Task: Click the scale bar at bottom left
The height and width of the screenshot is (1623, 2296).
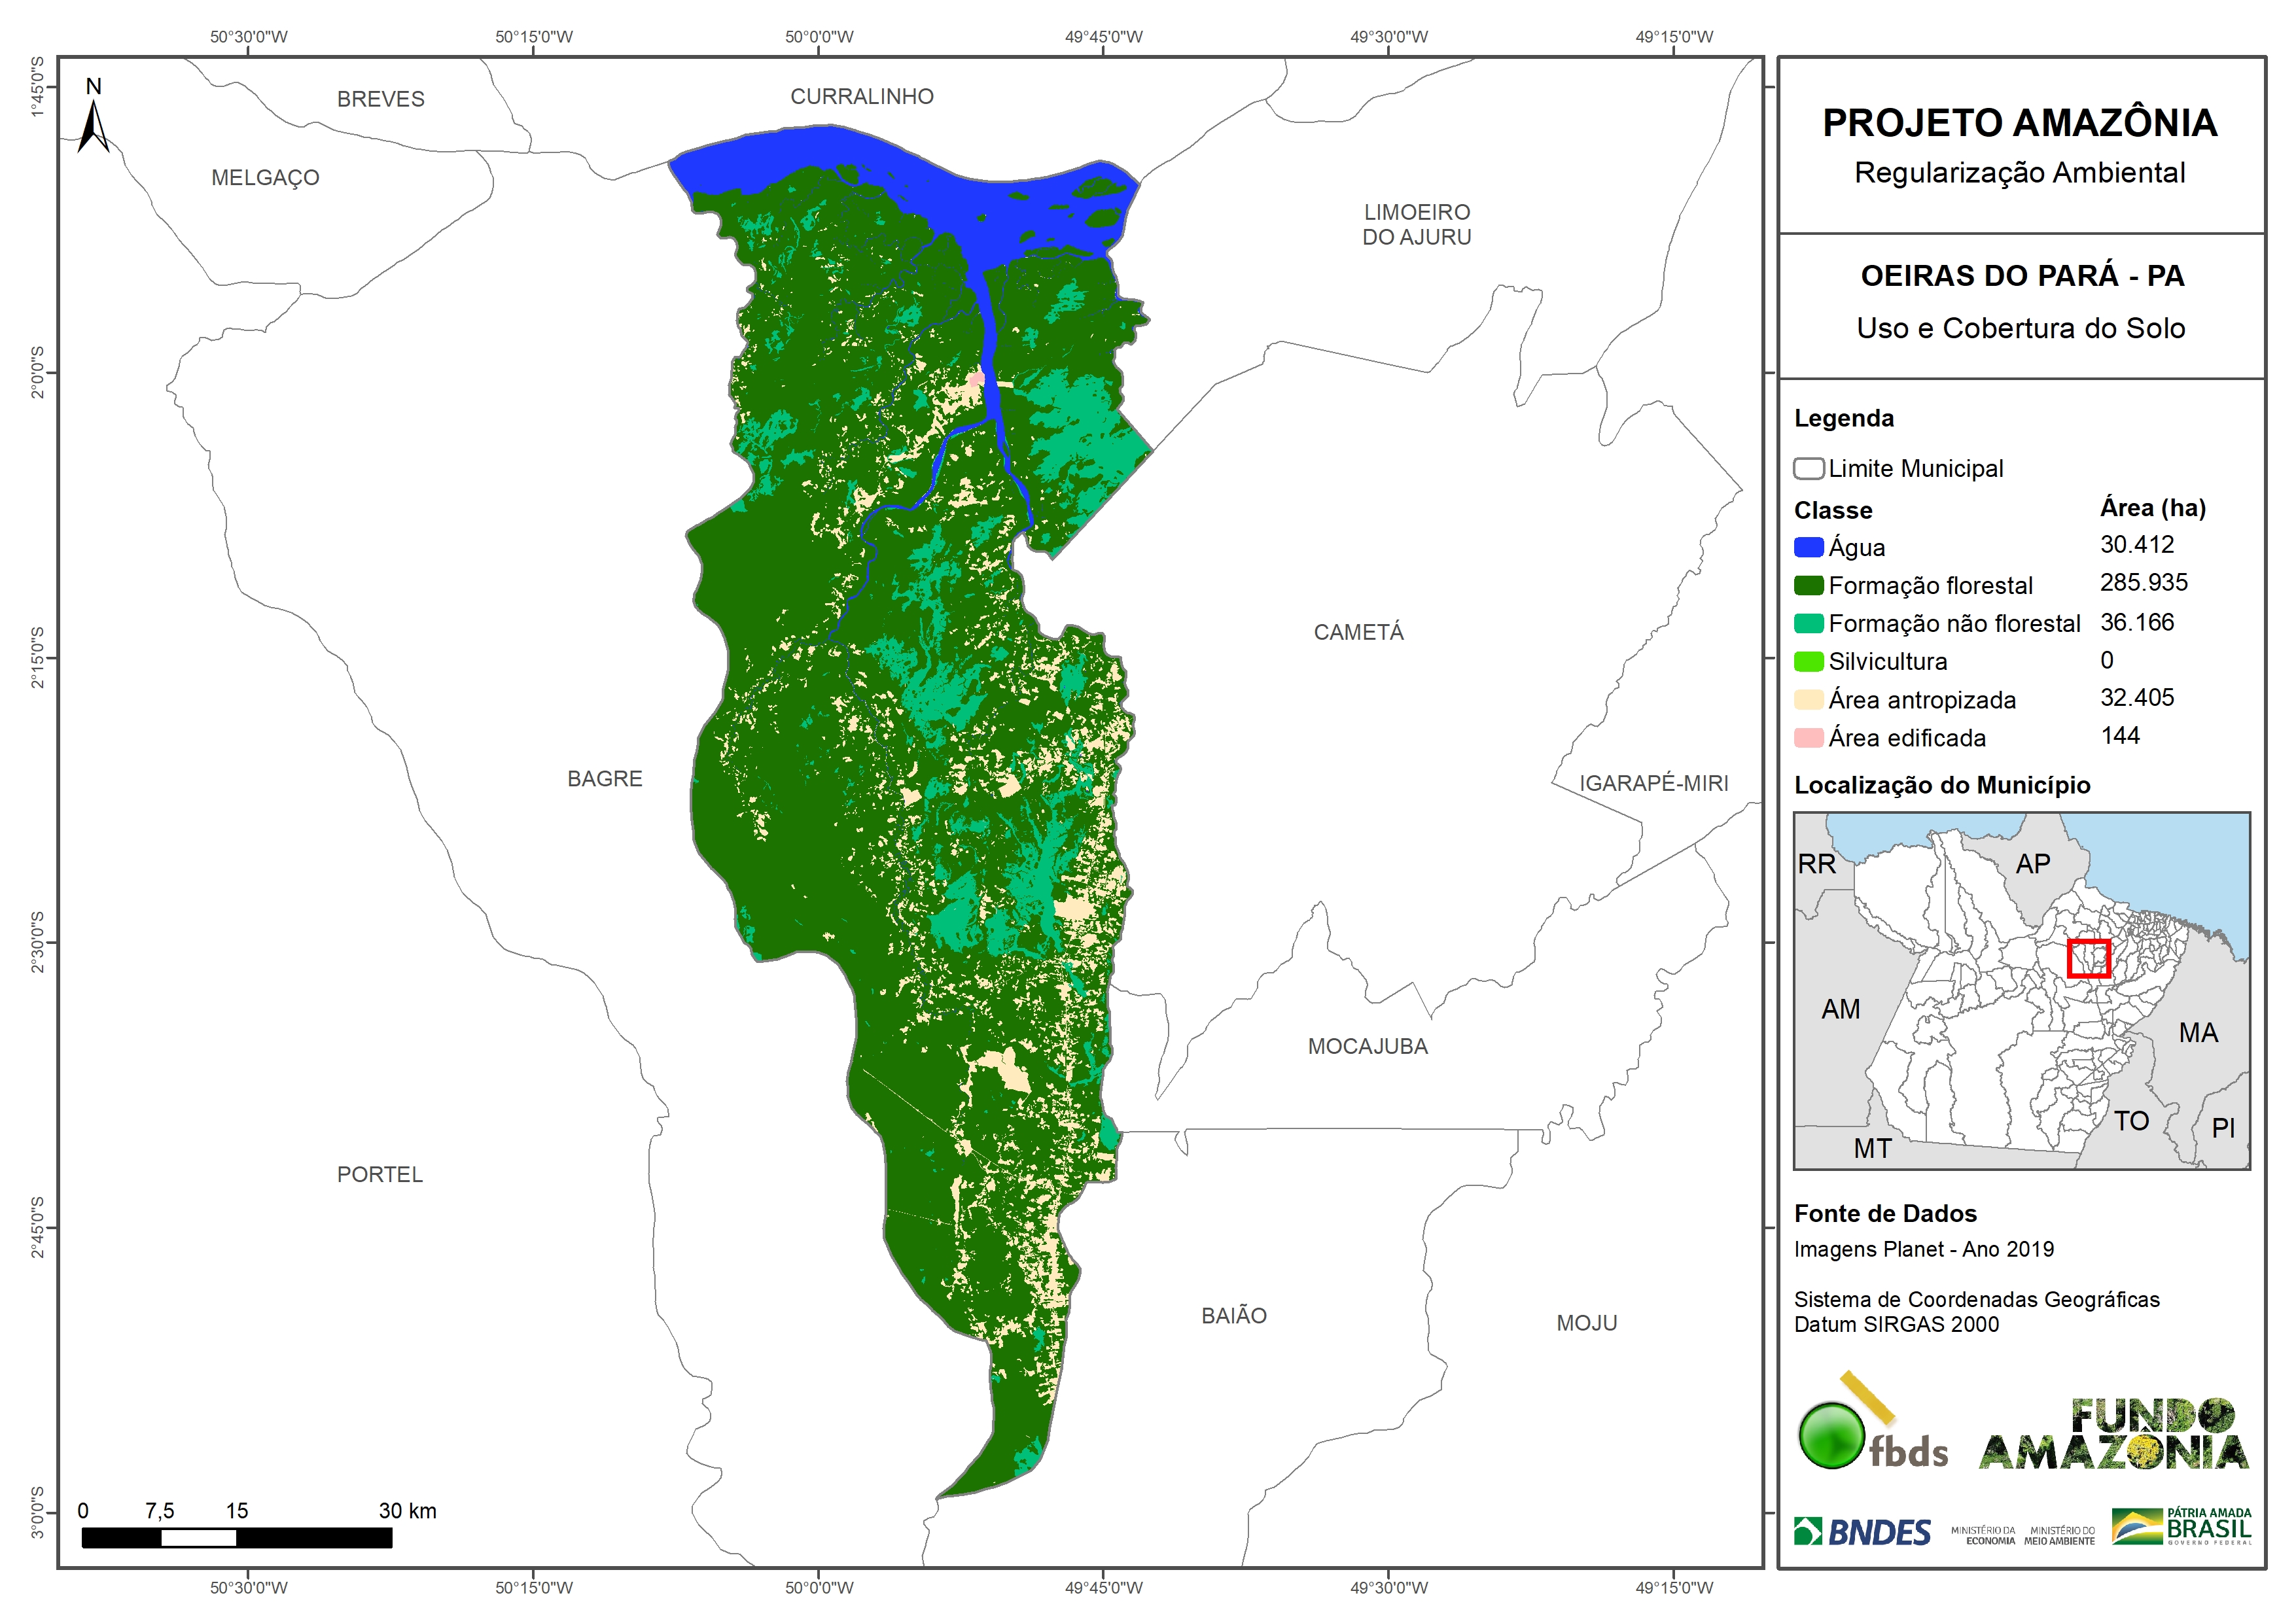Action: click(x=236, y=1537)
